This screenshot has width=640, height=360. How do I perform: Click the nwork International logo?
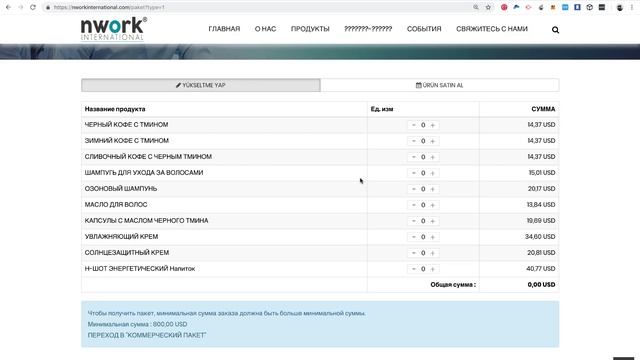114,29
